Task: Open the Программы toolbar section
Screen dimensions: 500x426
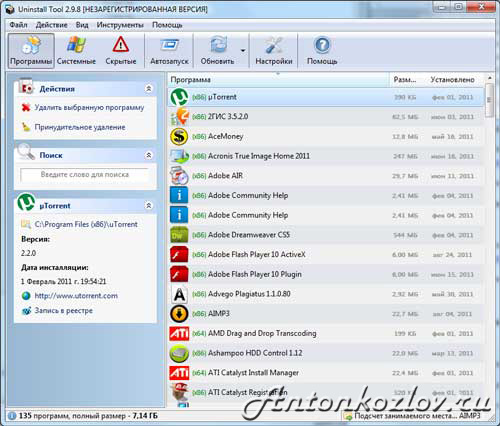Action: (x=31, y=51)
